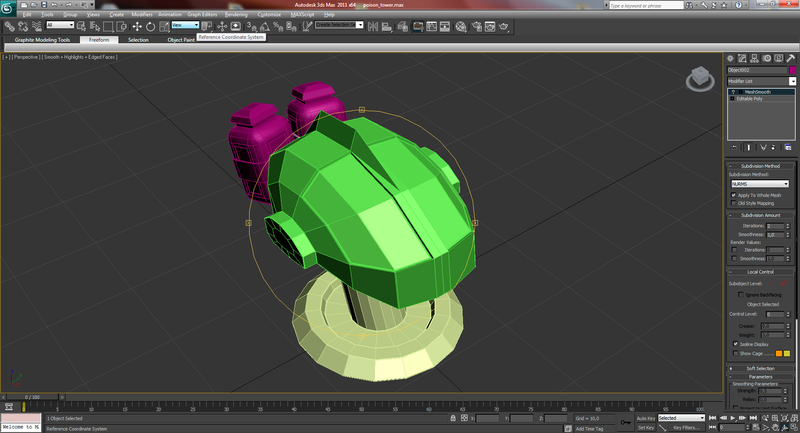Enable the Render Values Smoothness checkbox

tap(734, 259)
